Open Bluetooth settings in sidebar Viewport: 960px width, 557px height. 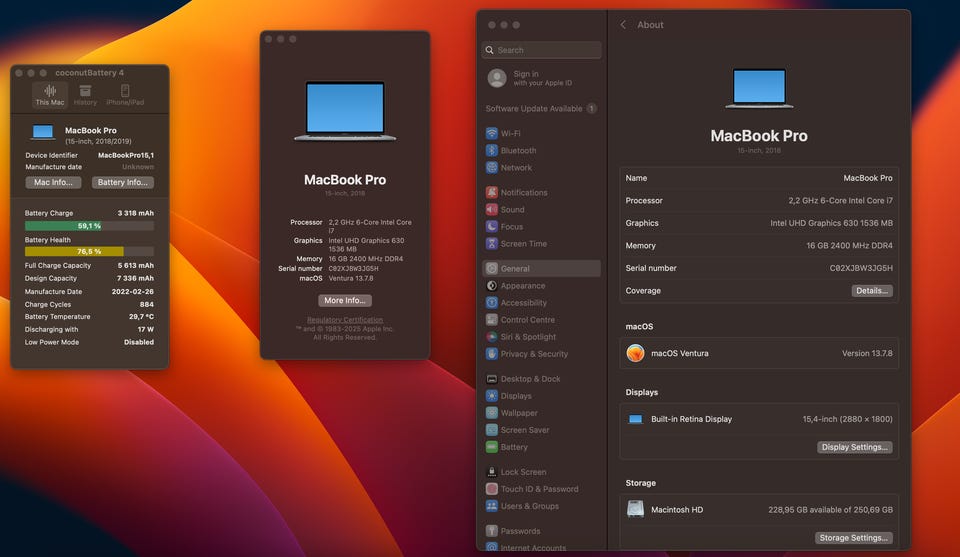(x=541, y=151)
